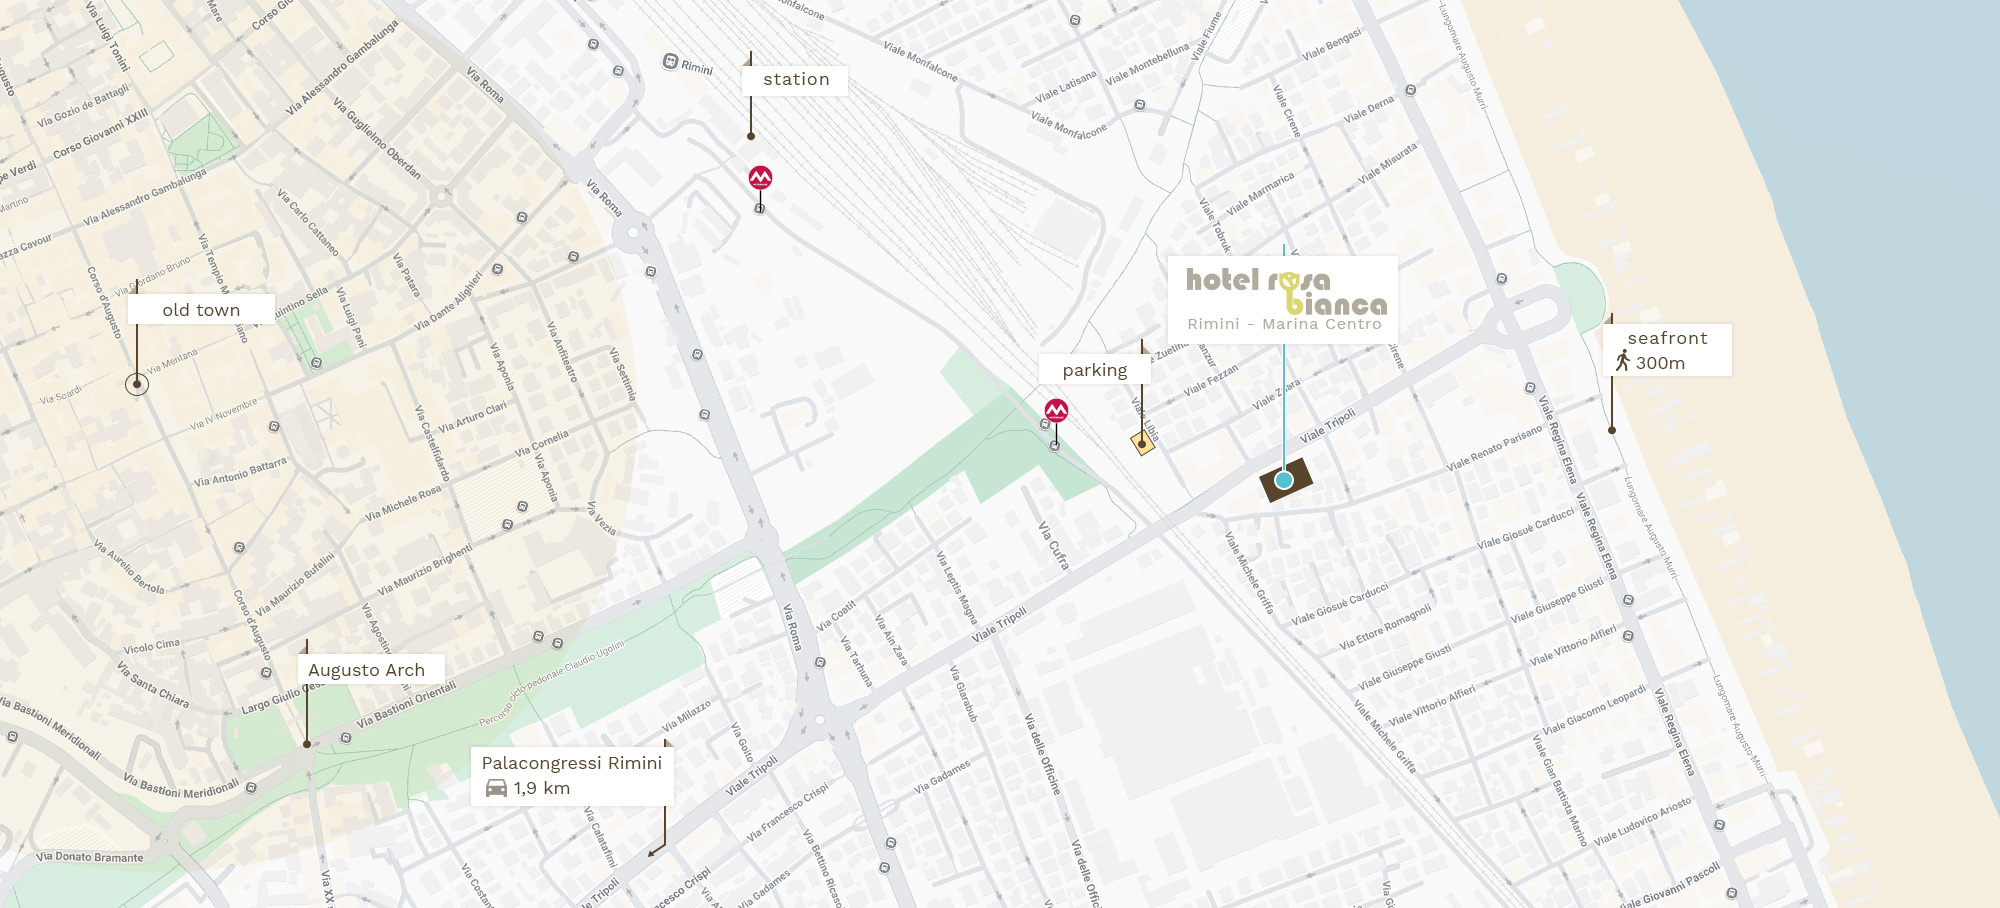Screen dimensions: 2000x908
Task: Open the station label
Action: (x=796, y=80)
